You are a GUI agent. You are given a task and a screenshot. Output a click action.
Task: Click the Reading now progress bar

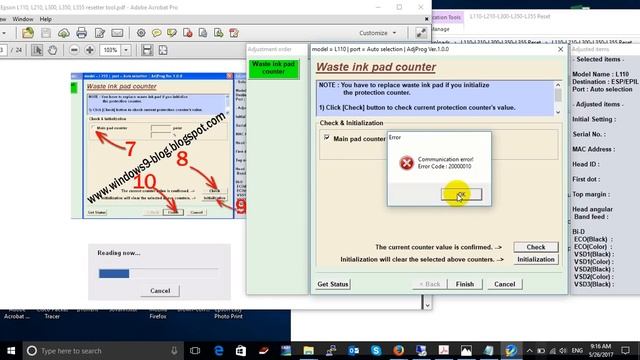(158, 273)
